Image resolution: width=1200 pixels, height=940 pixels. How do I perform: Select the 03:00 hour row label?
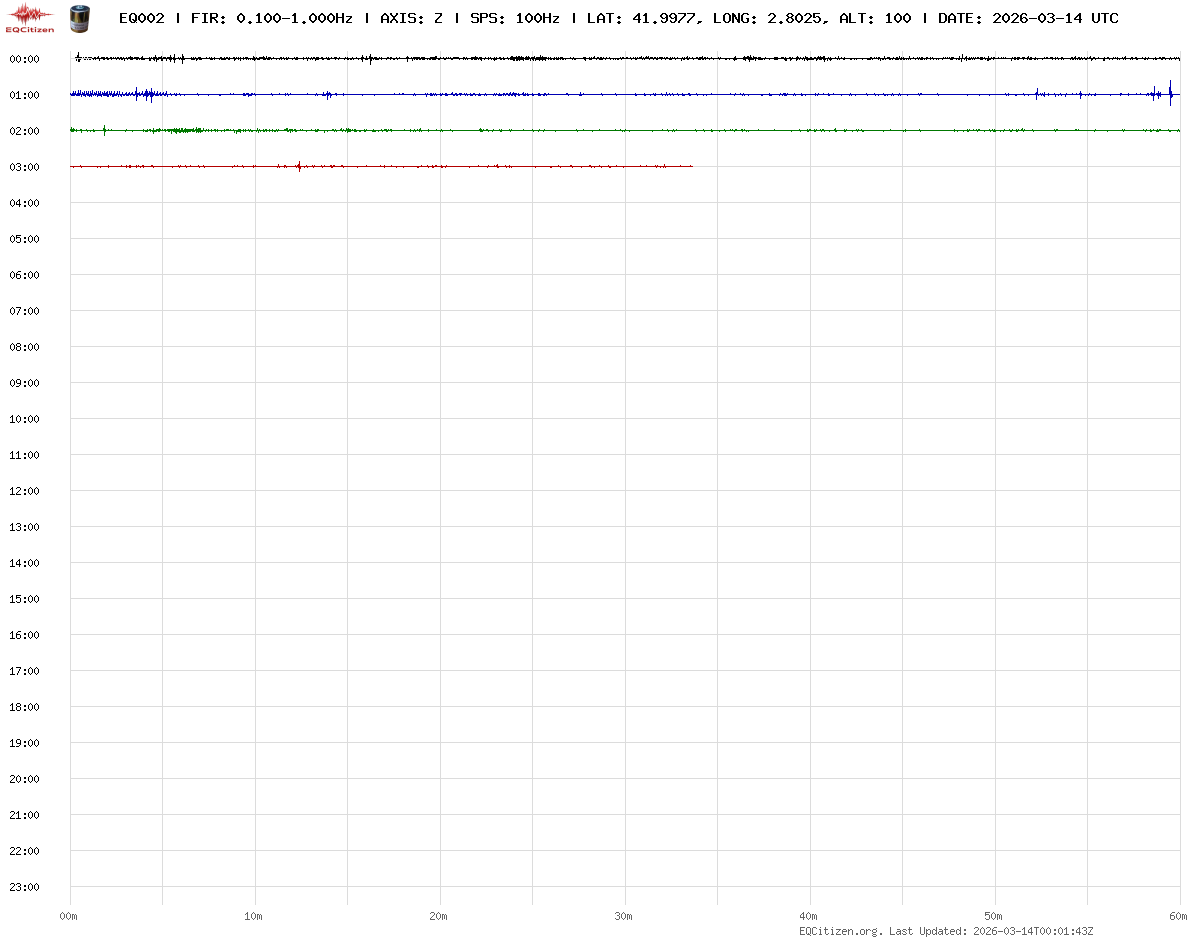(x=24, y=167)
